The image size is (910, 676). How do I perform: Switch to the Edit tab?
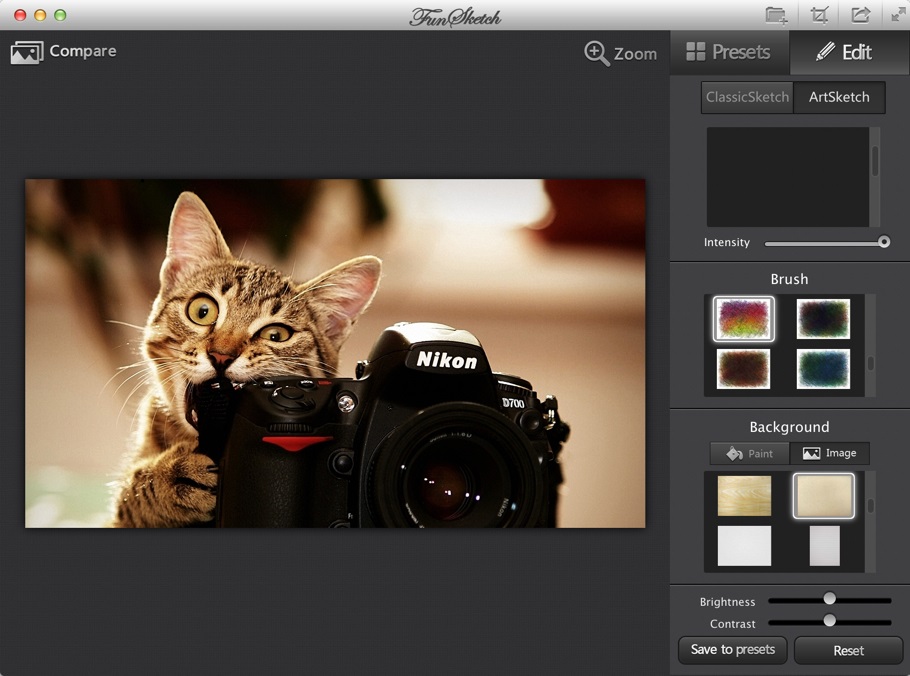pyautogui.click(x=845, y=52)
